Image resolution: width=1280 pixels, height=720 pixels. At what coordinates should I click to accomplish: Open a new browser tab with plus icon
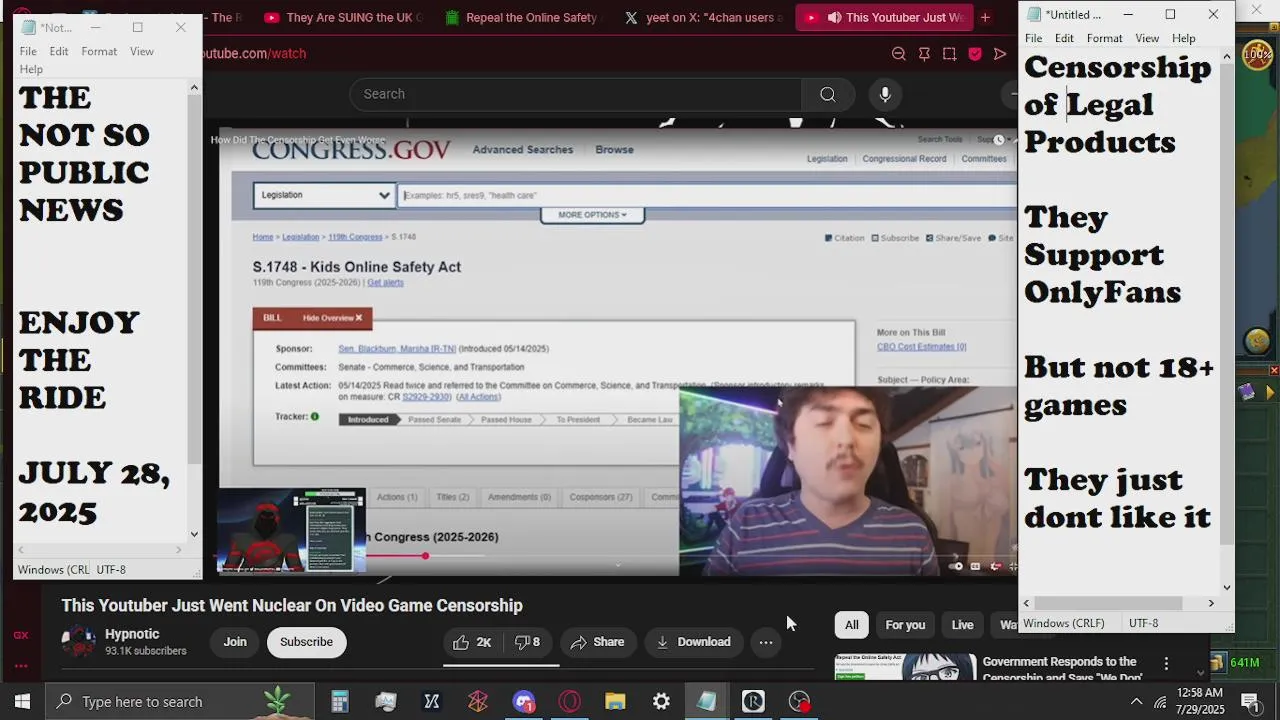pos(985,17)
